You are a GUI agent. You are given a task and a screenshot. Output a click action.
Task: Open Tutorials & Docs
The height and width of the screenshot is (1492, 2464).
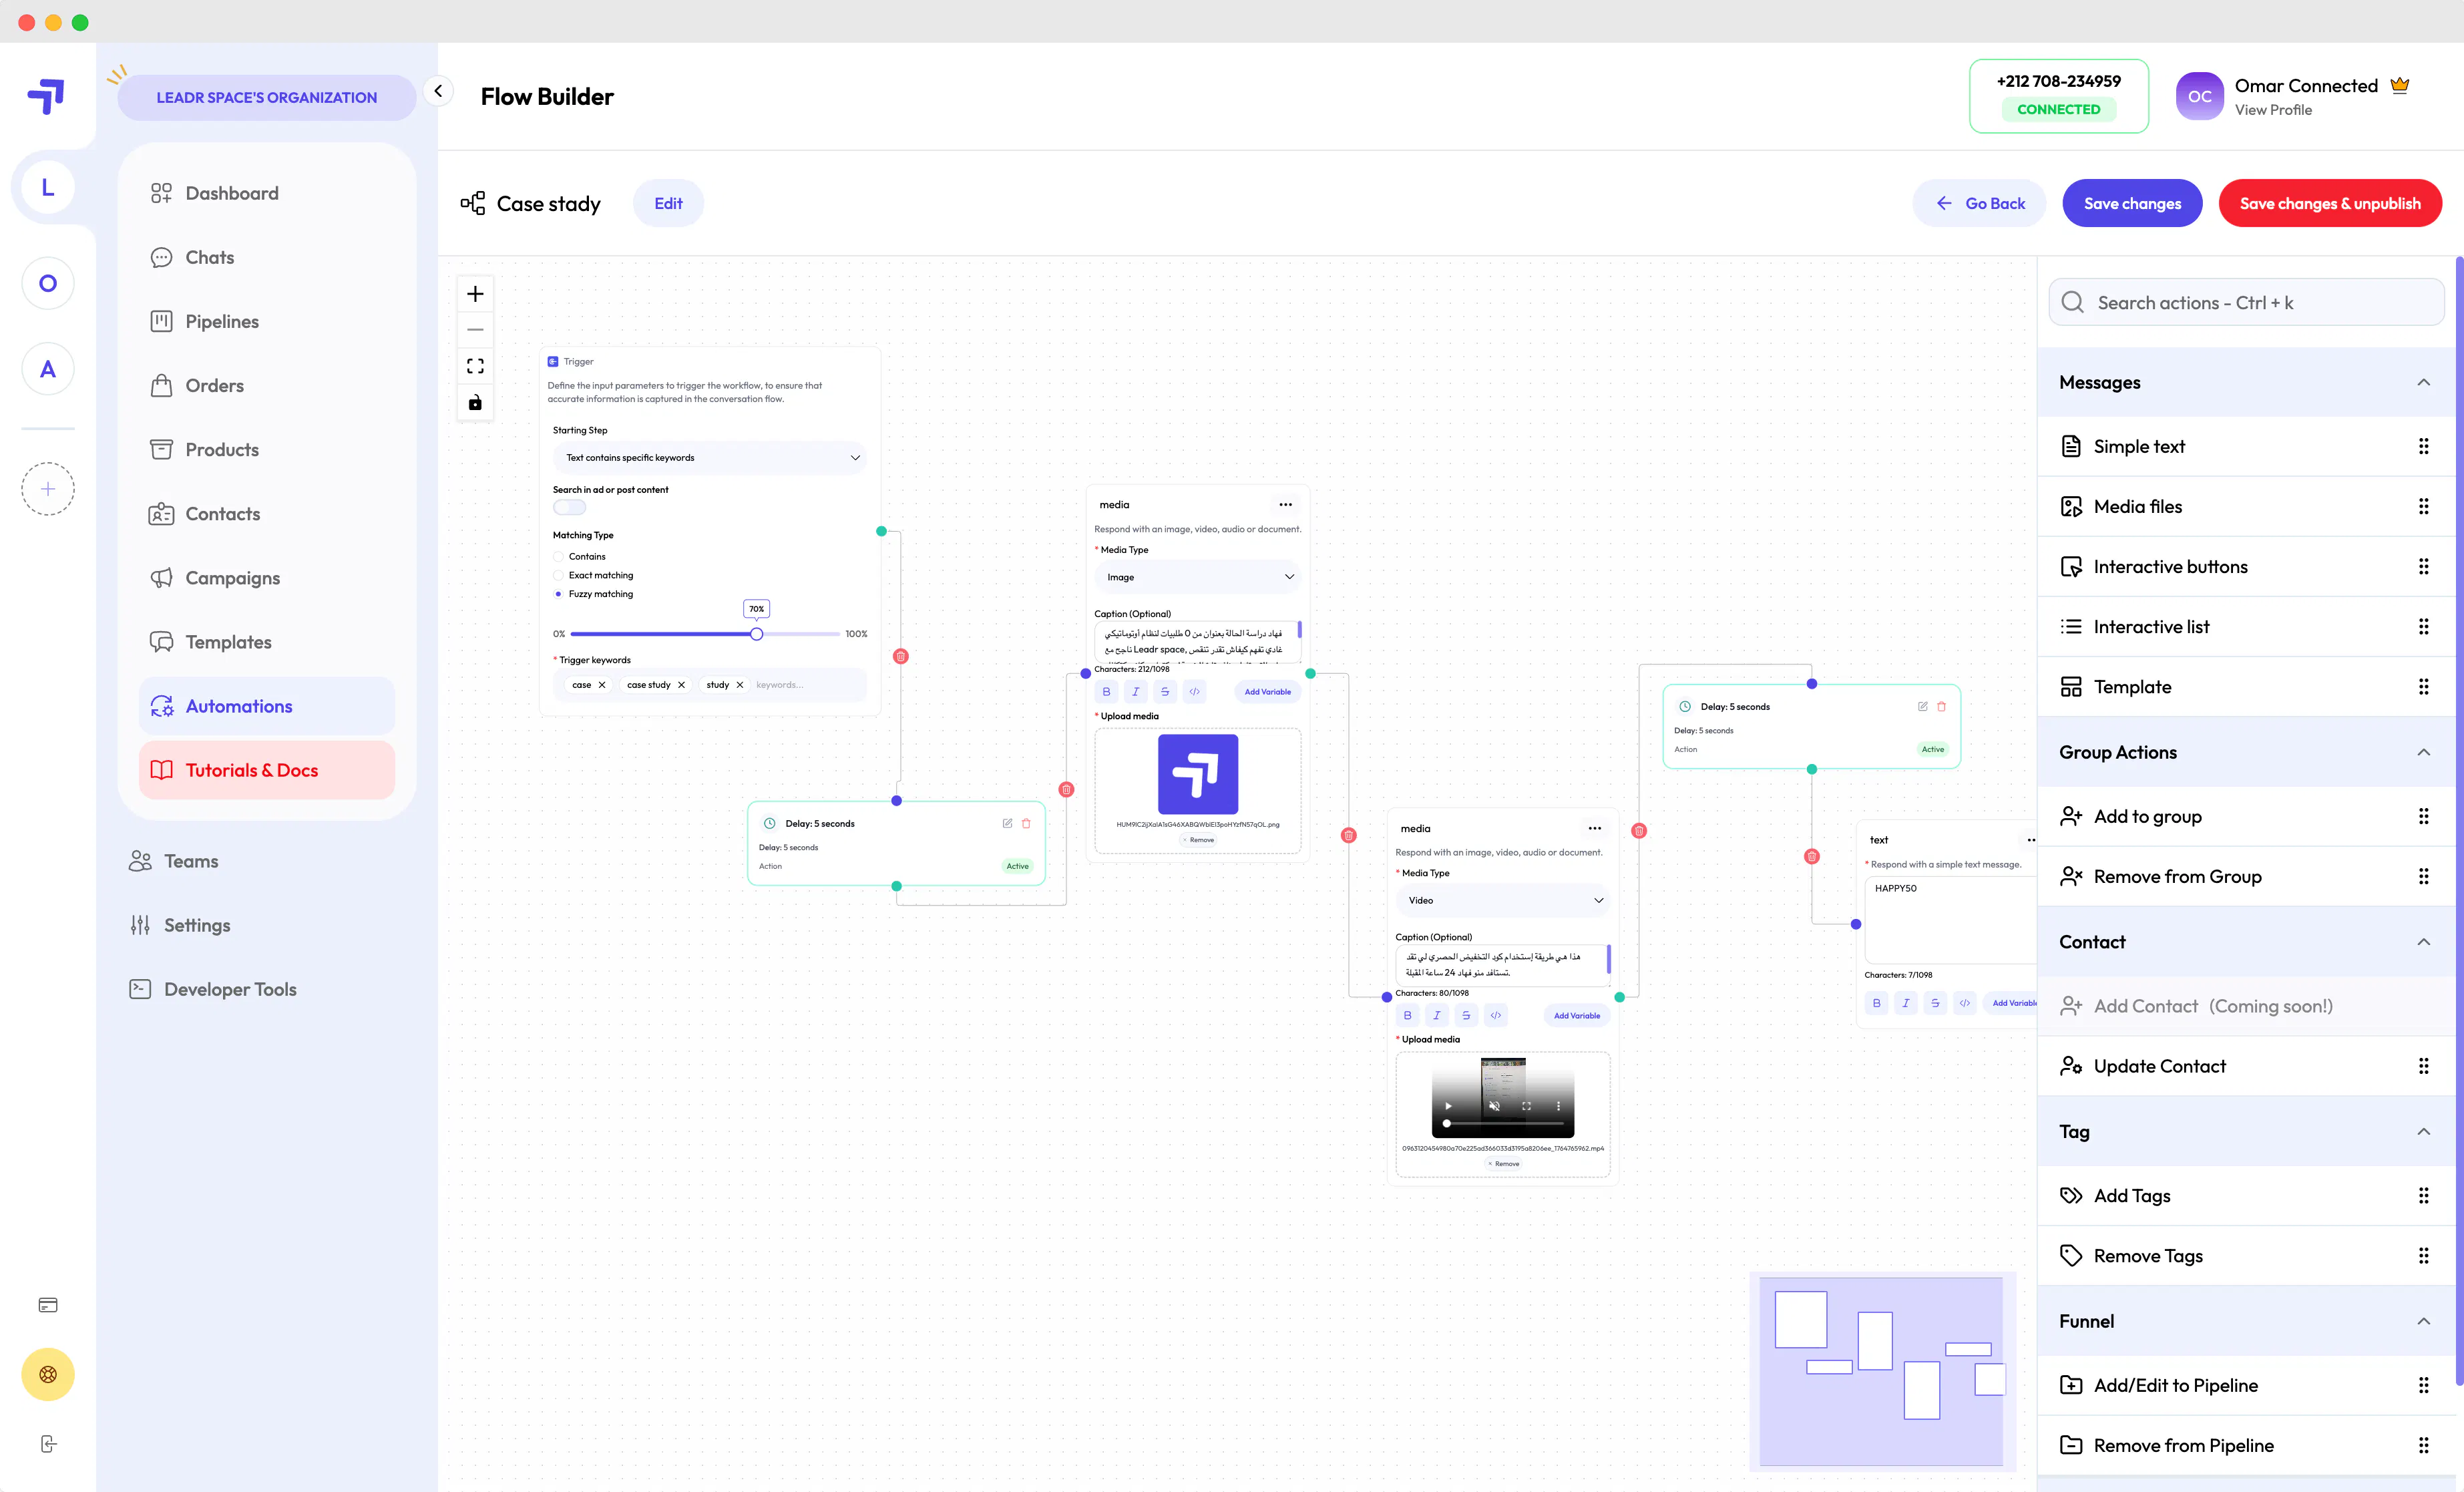pos(266,770)
